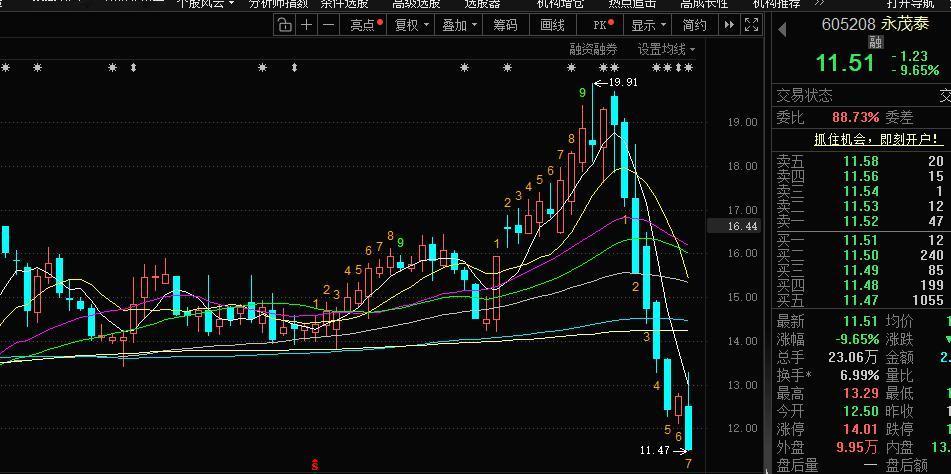Click the 总手 23.06万 value
Screen dimensions: 951x474
pyautogui.click(x=853, y=357)
